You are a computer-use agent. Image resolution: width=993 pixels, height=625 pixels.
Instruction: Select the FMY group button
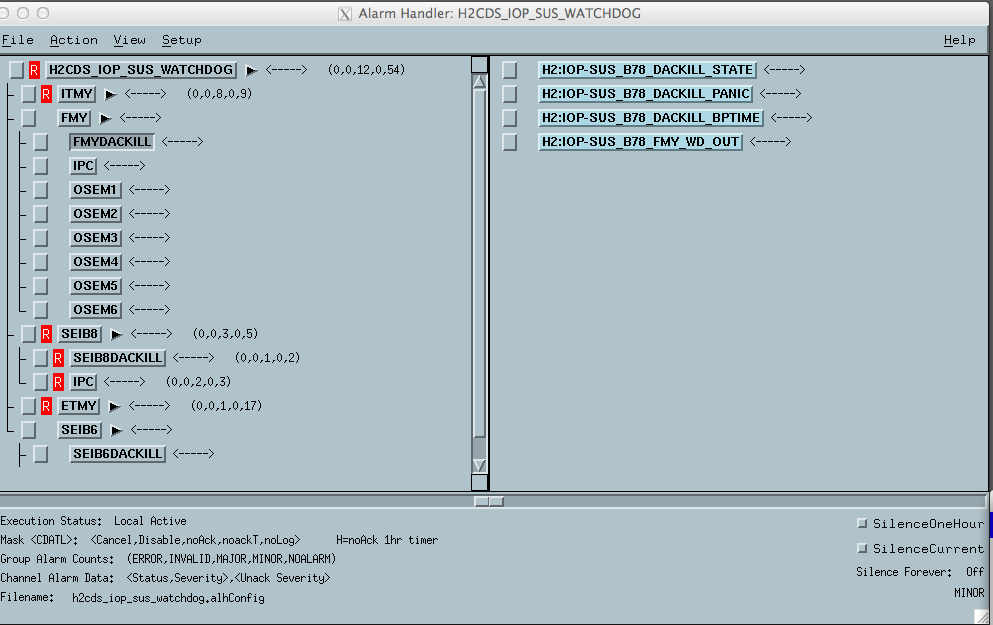pyautogui.click(x=74, y=118)
